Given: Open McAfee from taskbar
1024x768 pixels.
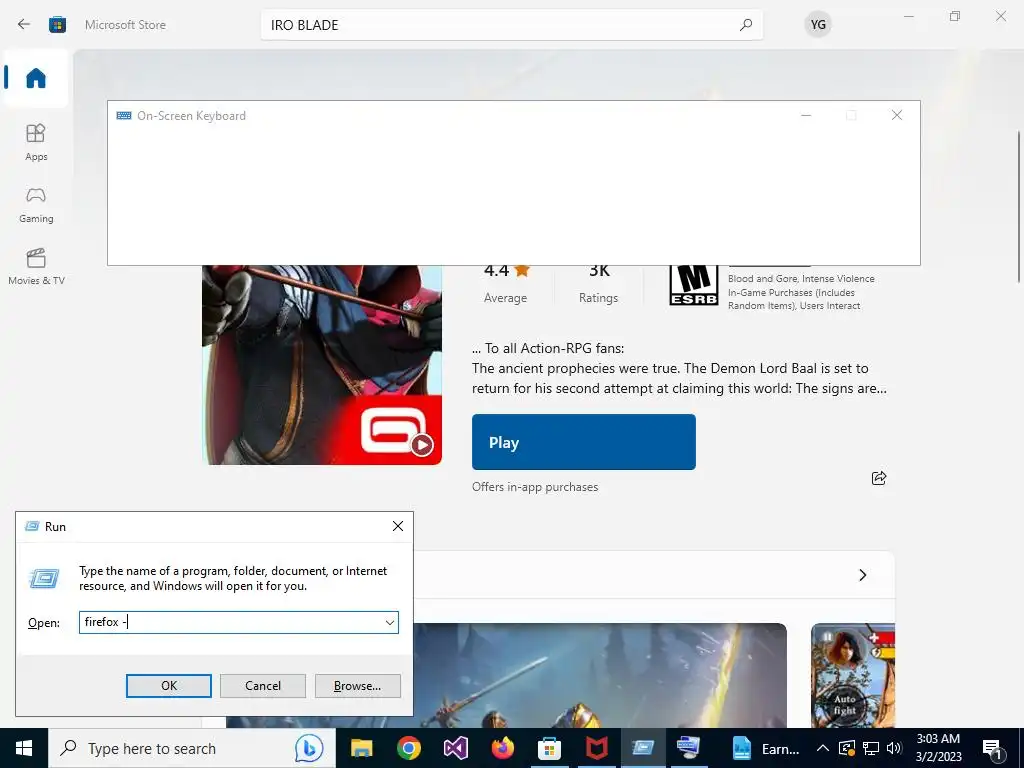Looking at the screenshot, I should [596, 748].
